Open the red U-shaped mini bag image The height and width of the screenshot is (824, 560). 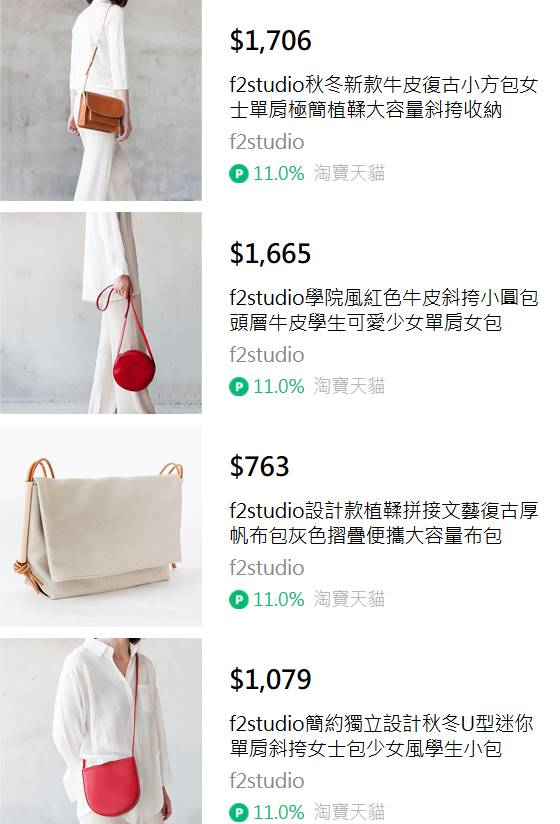coord(101,732)
